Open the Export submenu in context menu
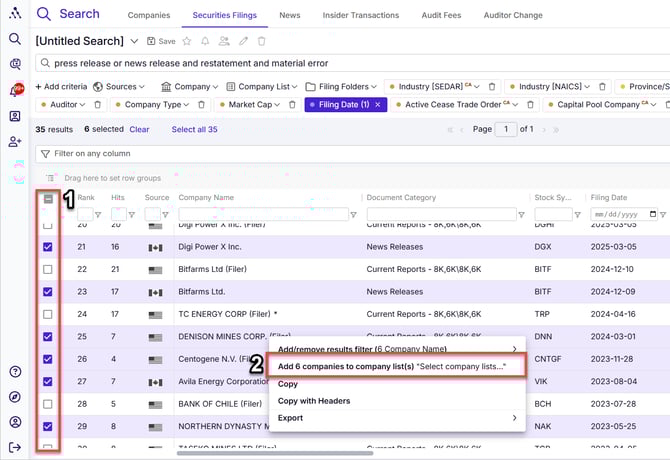This screenshot has width=670, height=460. point(397,418)
